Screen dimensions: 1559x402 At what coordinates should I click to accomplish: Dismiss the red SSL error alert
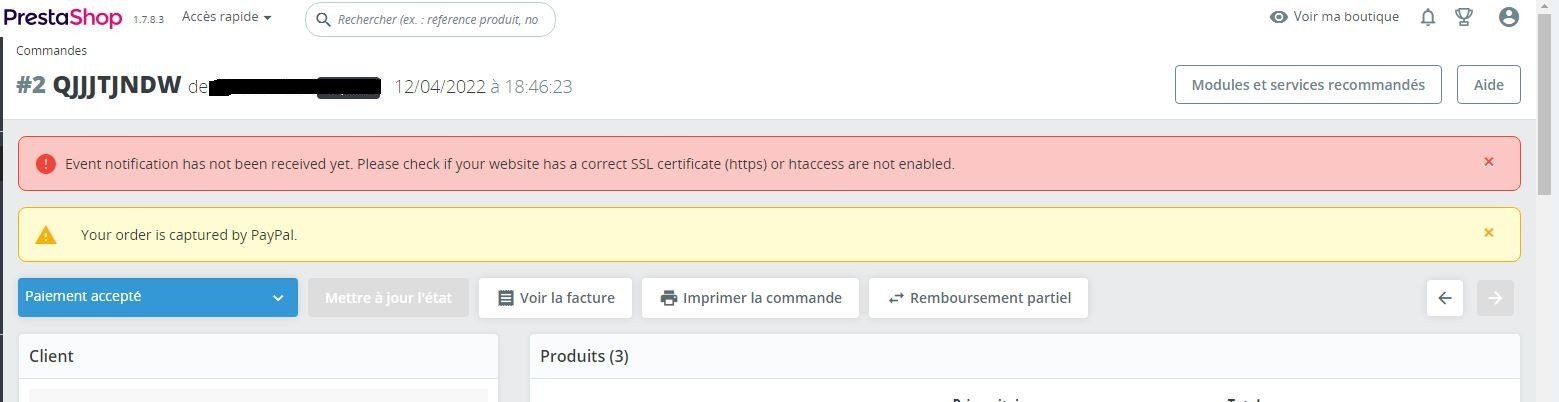[1488, 162]
